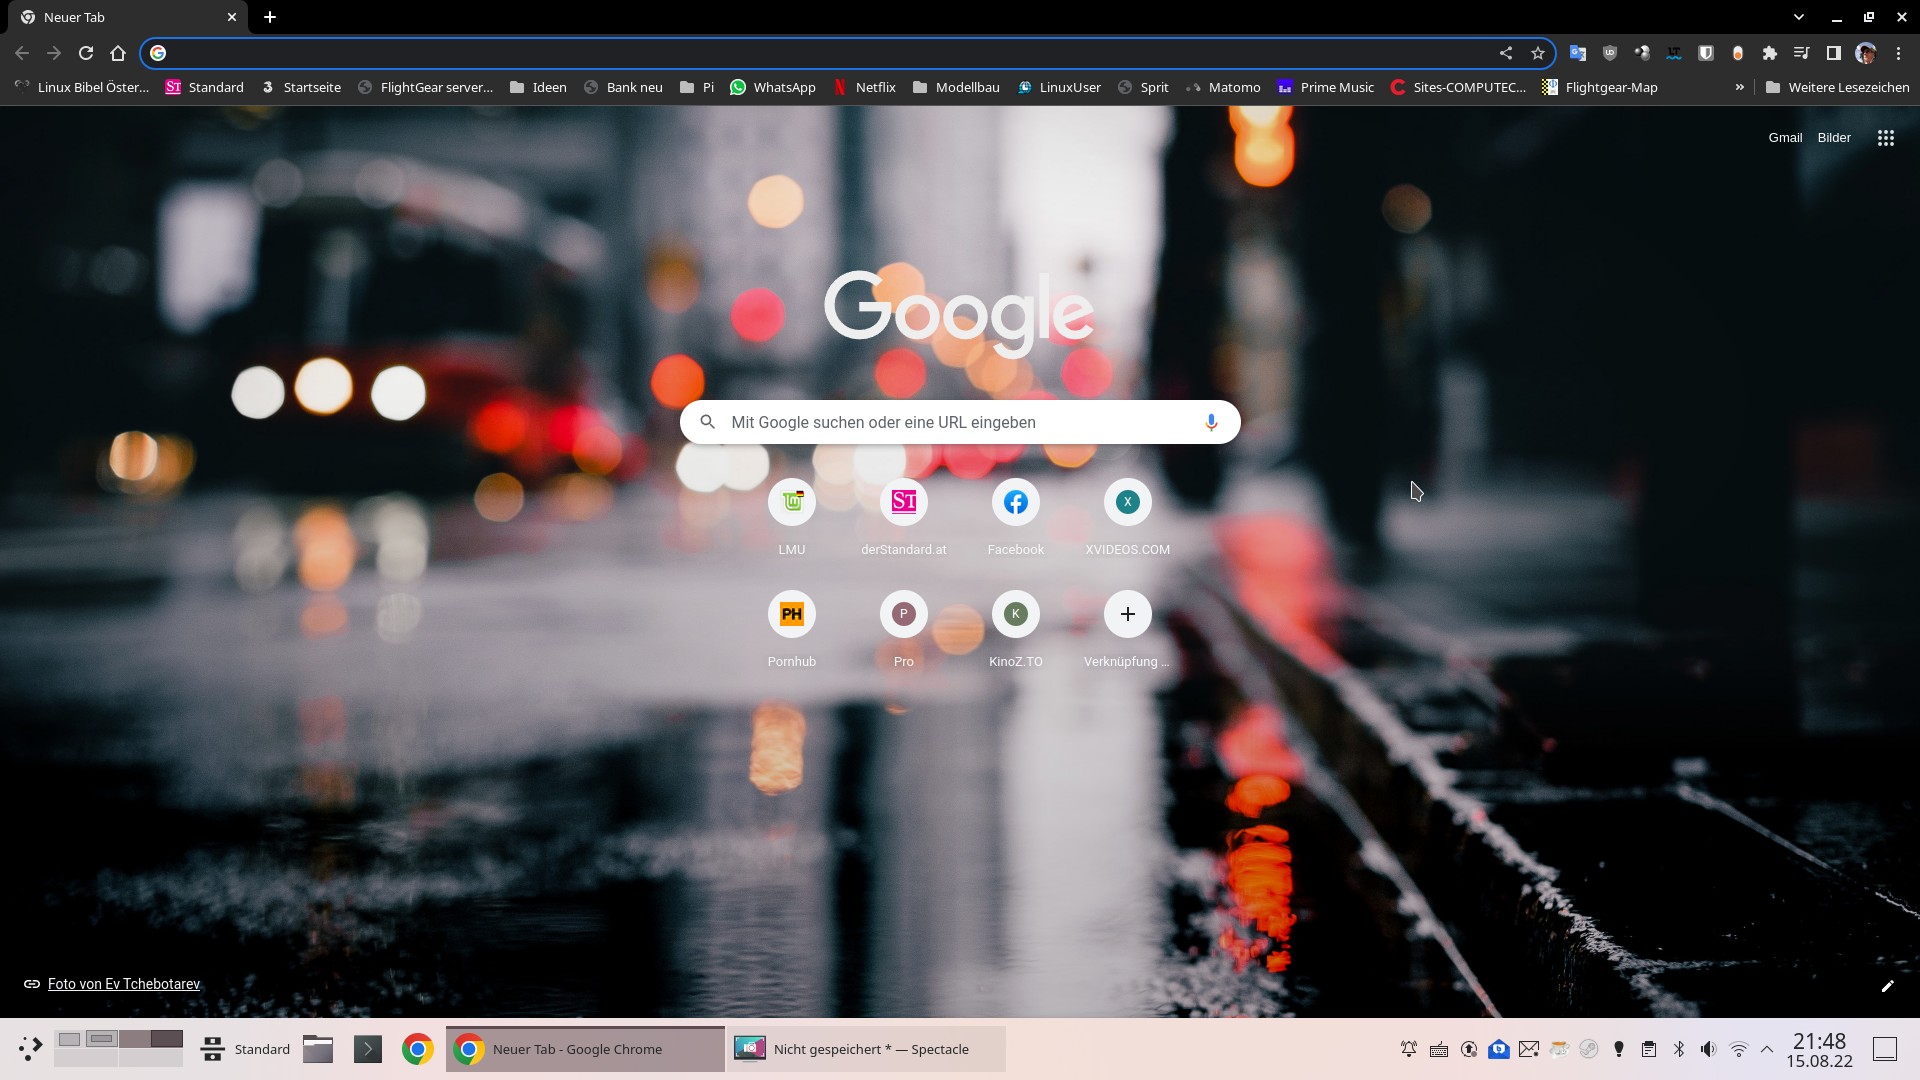1920x1080 pixels.
Task: Open the tab search dropdown arrow
Action: (1798, 17)
